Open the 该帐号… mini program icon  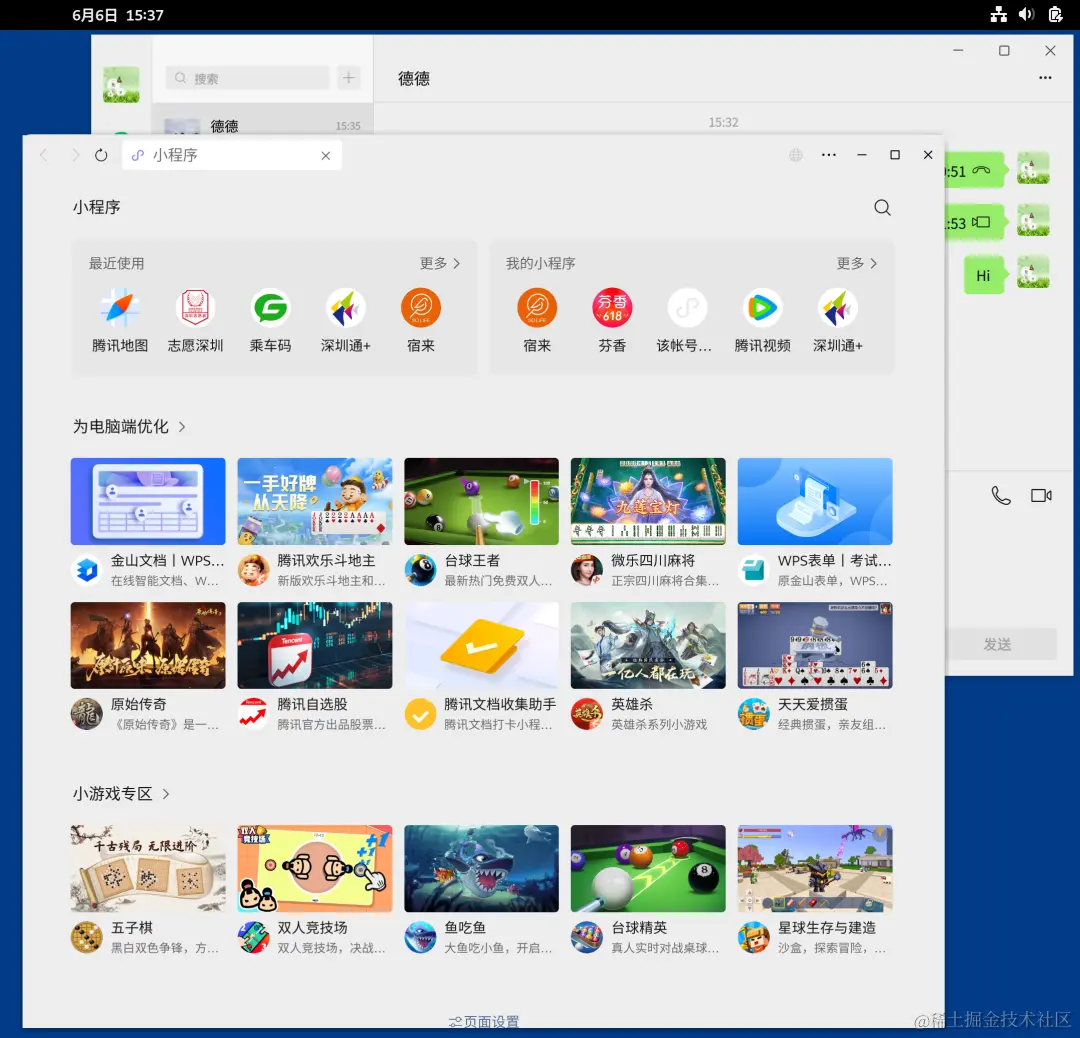tap(687, 307)
